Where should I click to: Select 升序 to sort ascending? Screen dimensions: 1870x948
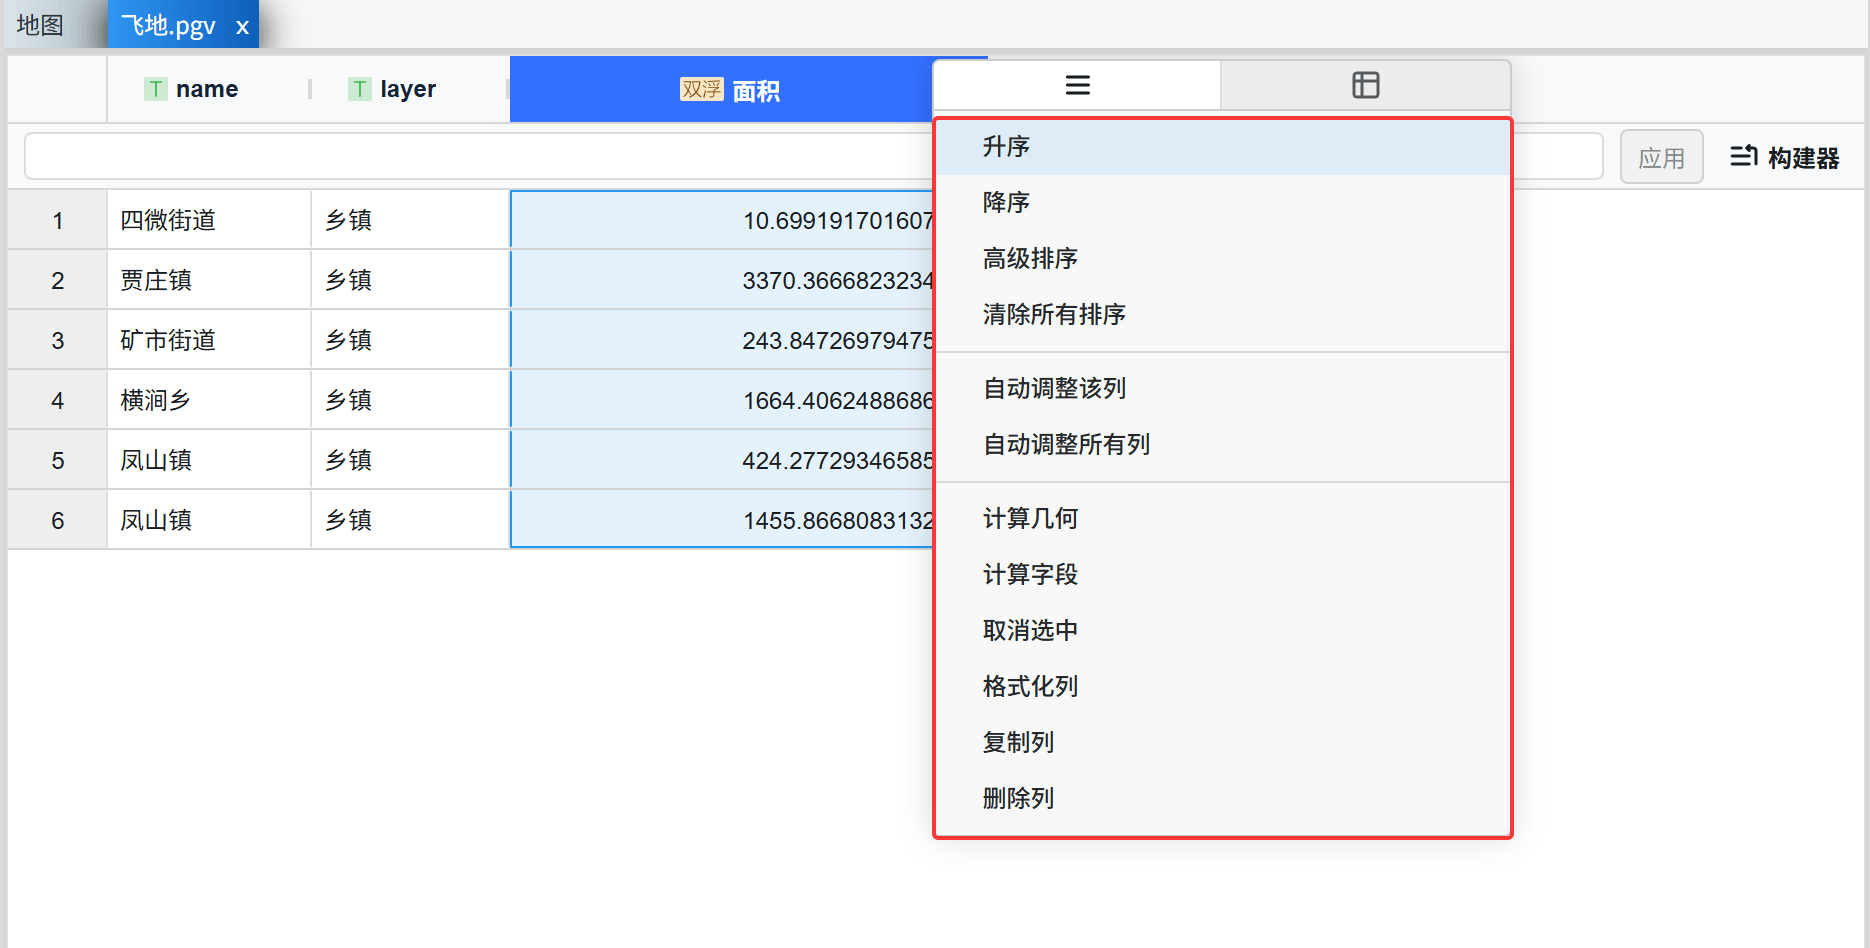(1006, 147)
